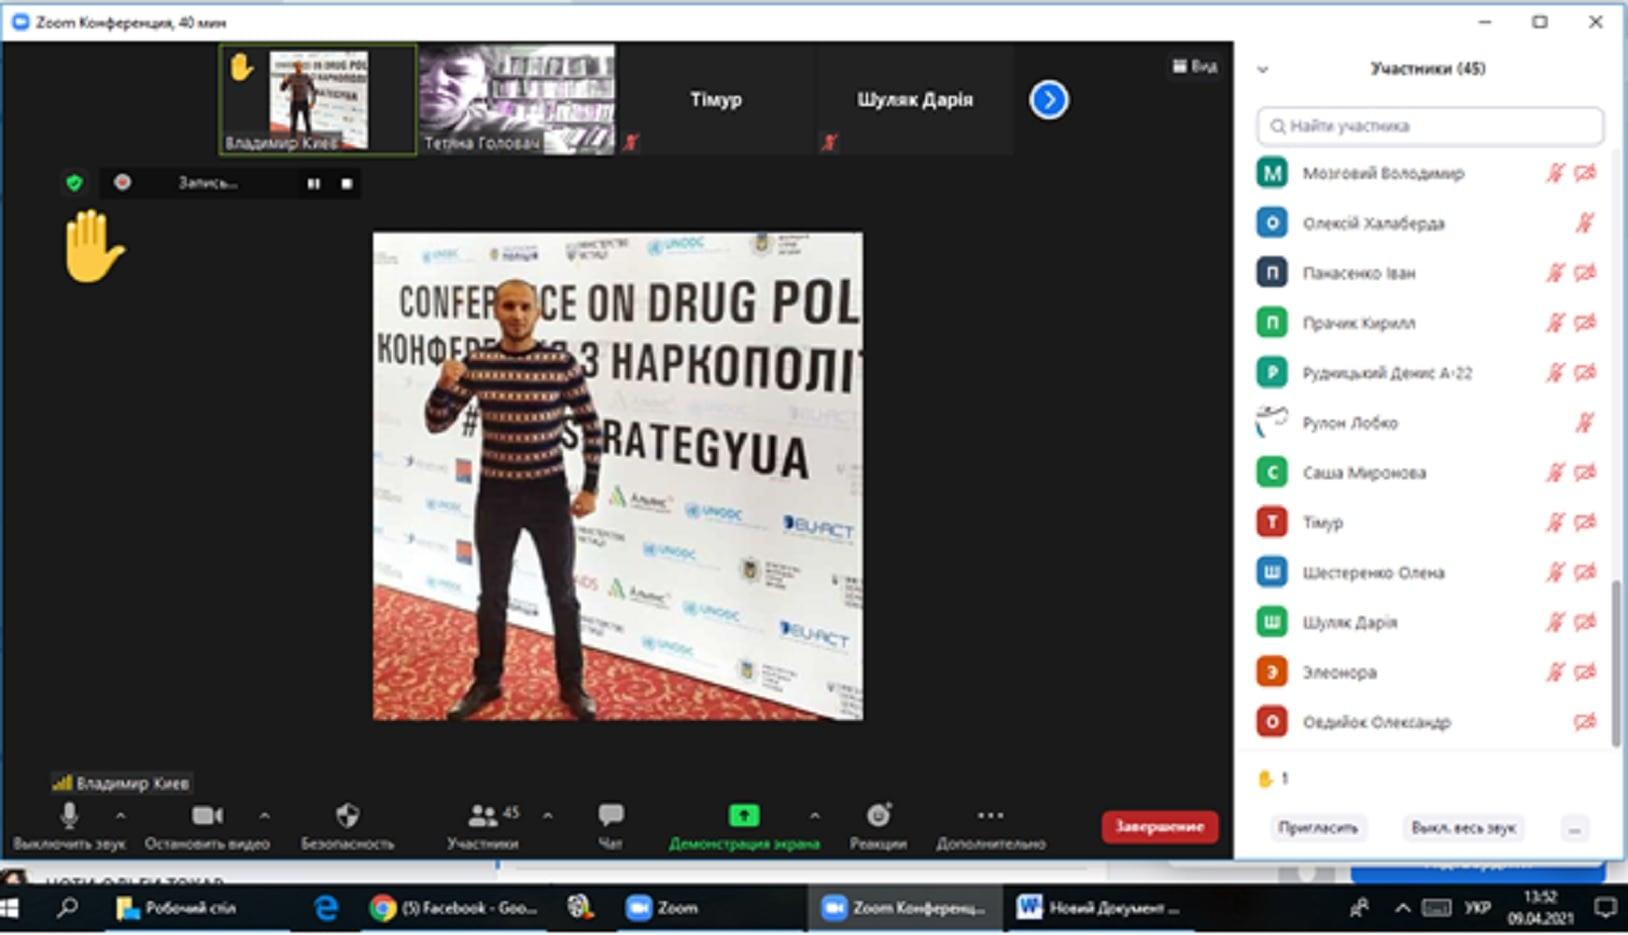1628x935 pixels.
Task: Open the Participants icon in toolbar
Action: tap(483, 816)
